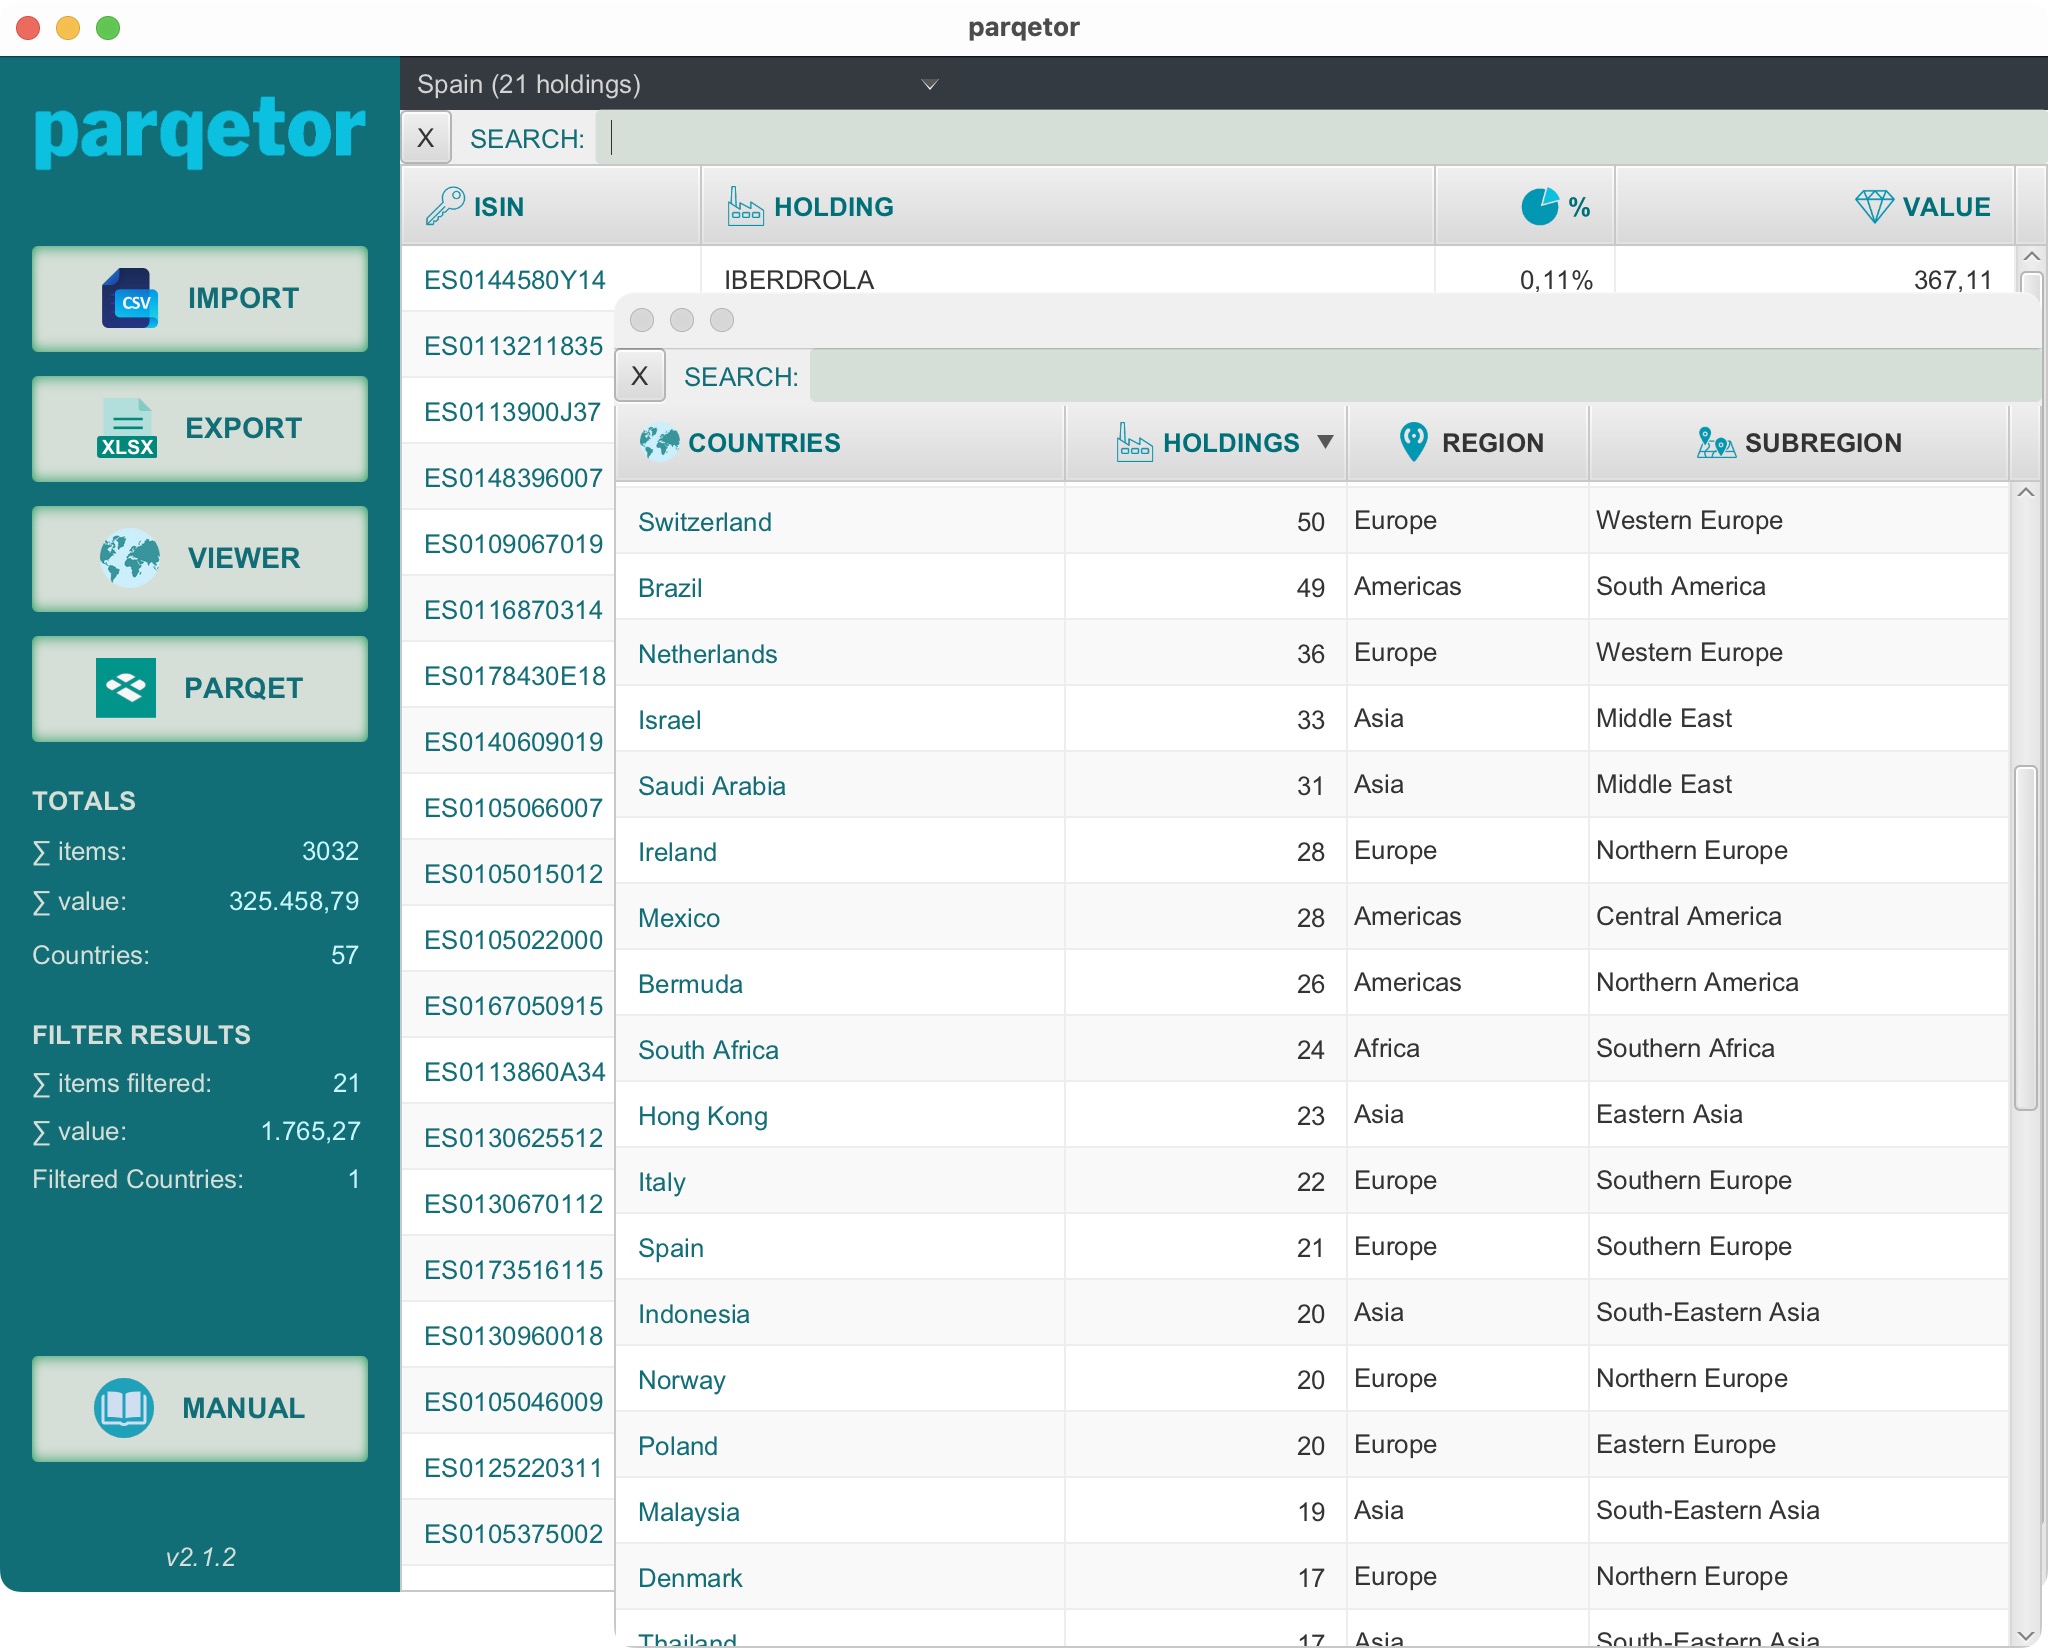This screenshot has width=2048, height=1648.
Task: Clear main search with X button
Action: [426, 138]
